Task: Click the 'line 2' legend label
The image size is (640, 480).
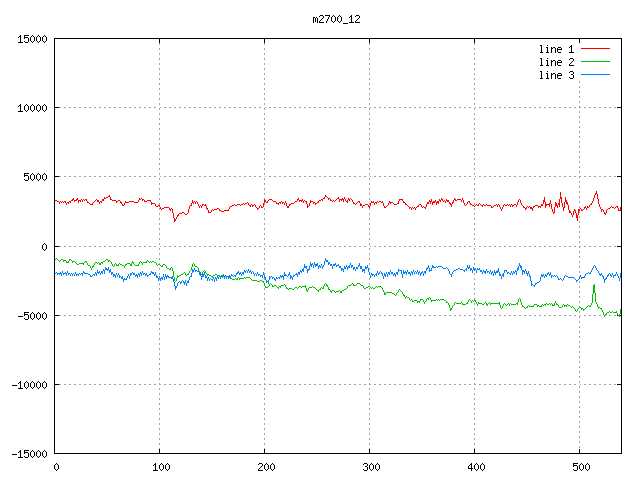Action: (556, 62)
